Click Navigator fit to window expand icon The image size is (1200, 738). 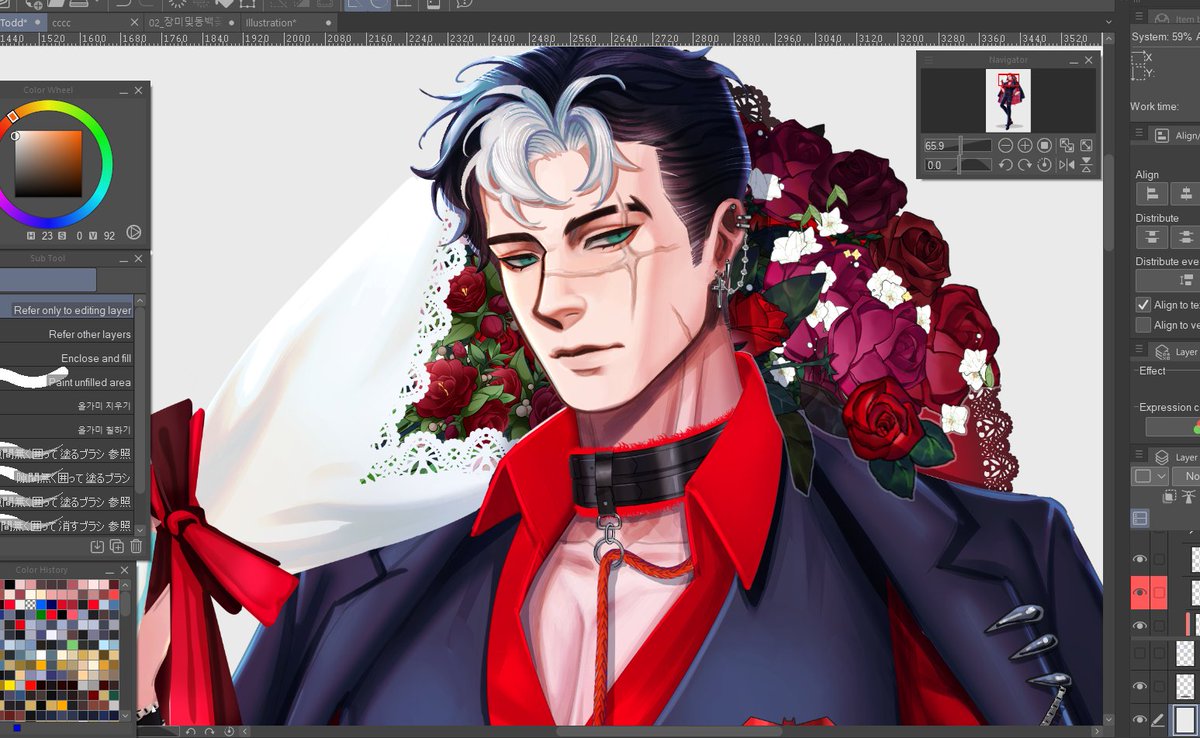tap(1086, 146)
